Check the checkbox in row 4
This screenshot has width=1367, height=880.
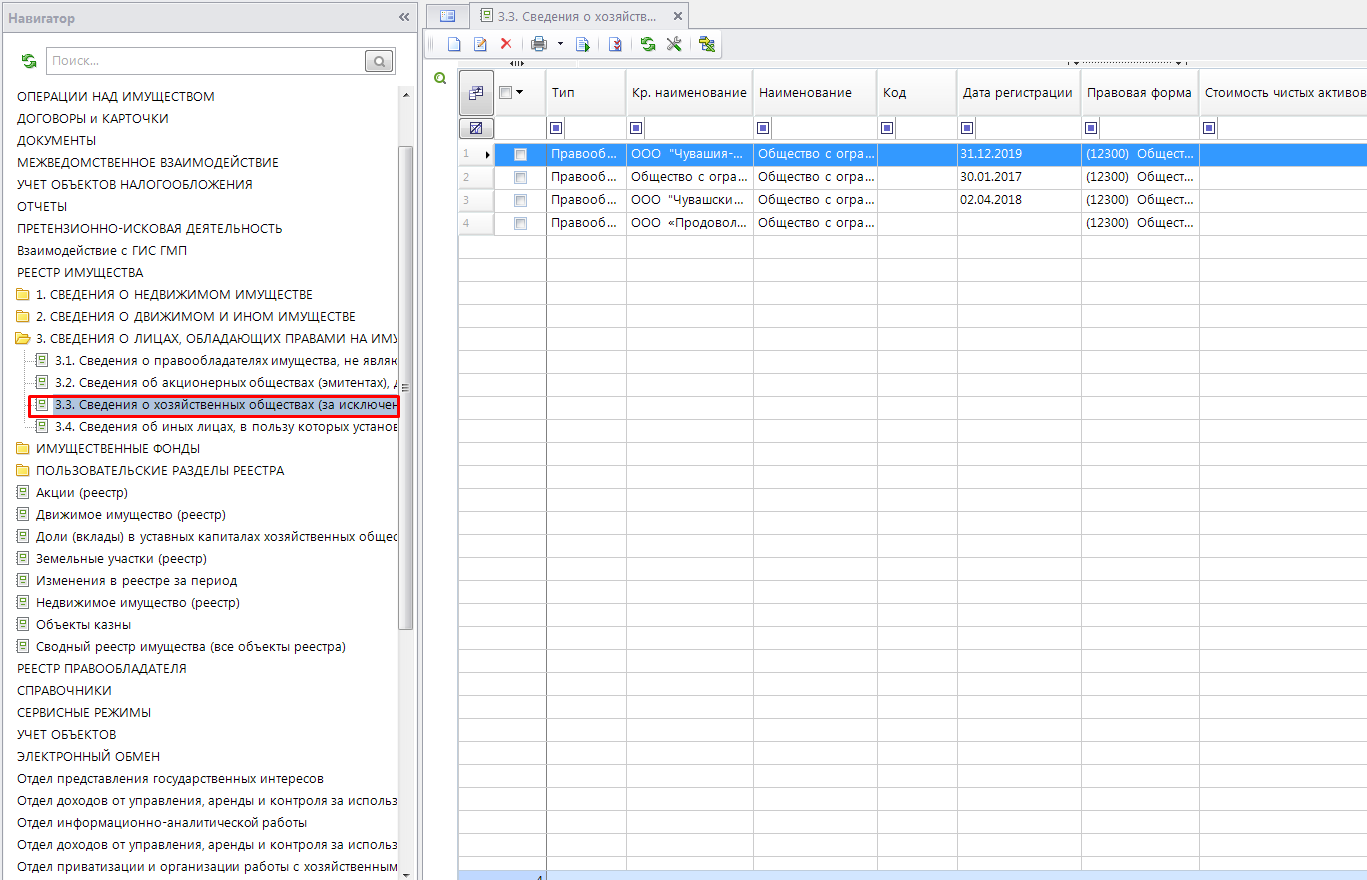520,224
